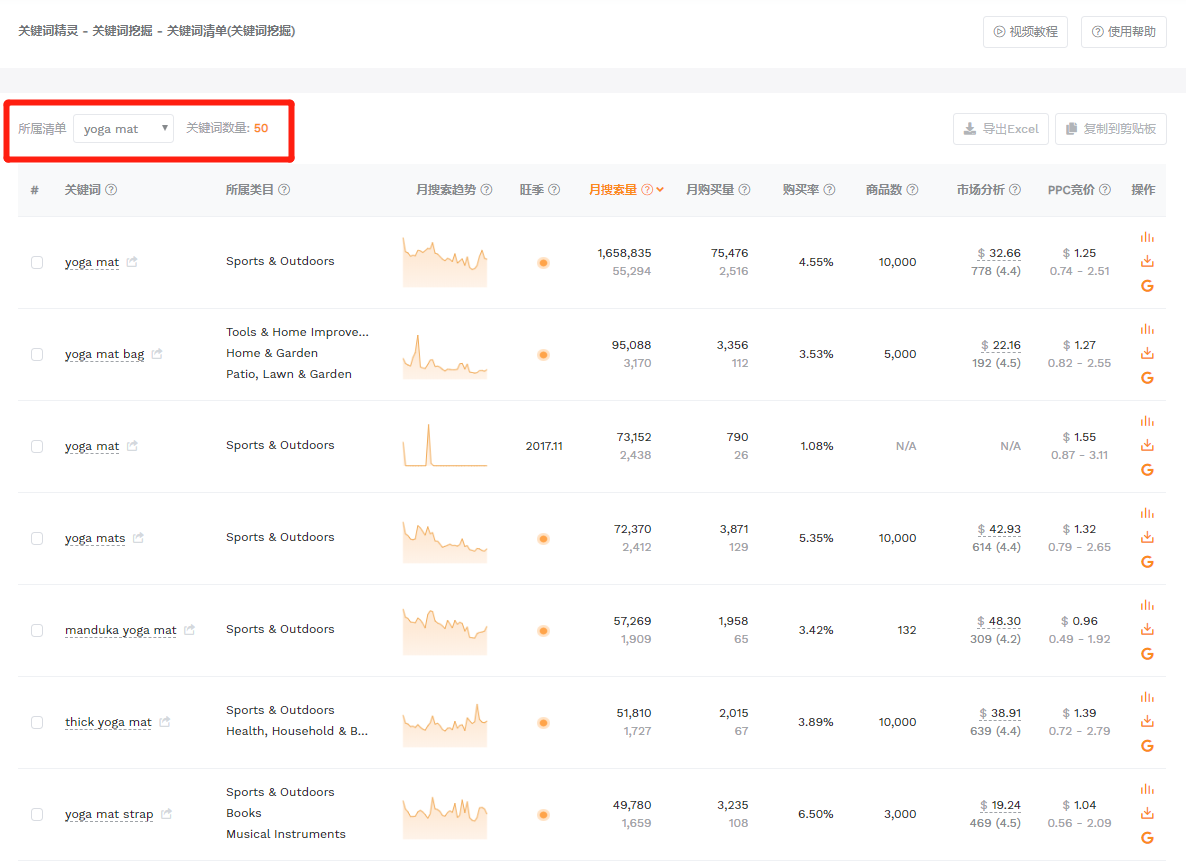Google icon for yoga mat strap row

coord(1147,838)
